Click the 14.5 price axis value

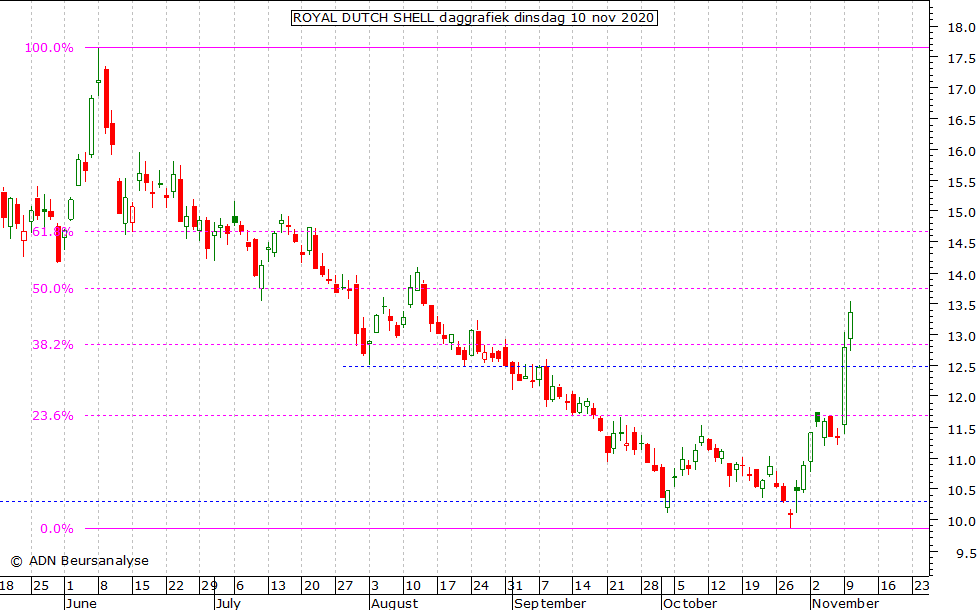(961, 243)
